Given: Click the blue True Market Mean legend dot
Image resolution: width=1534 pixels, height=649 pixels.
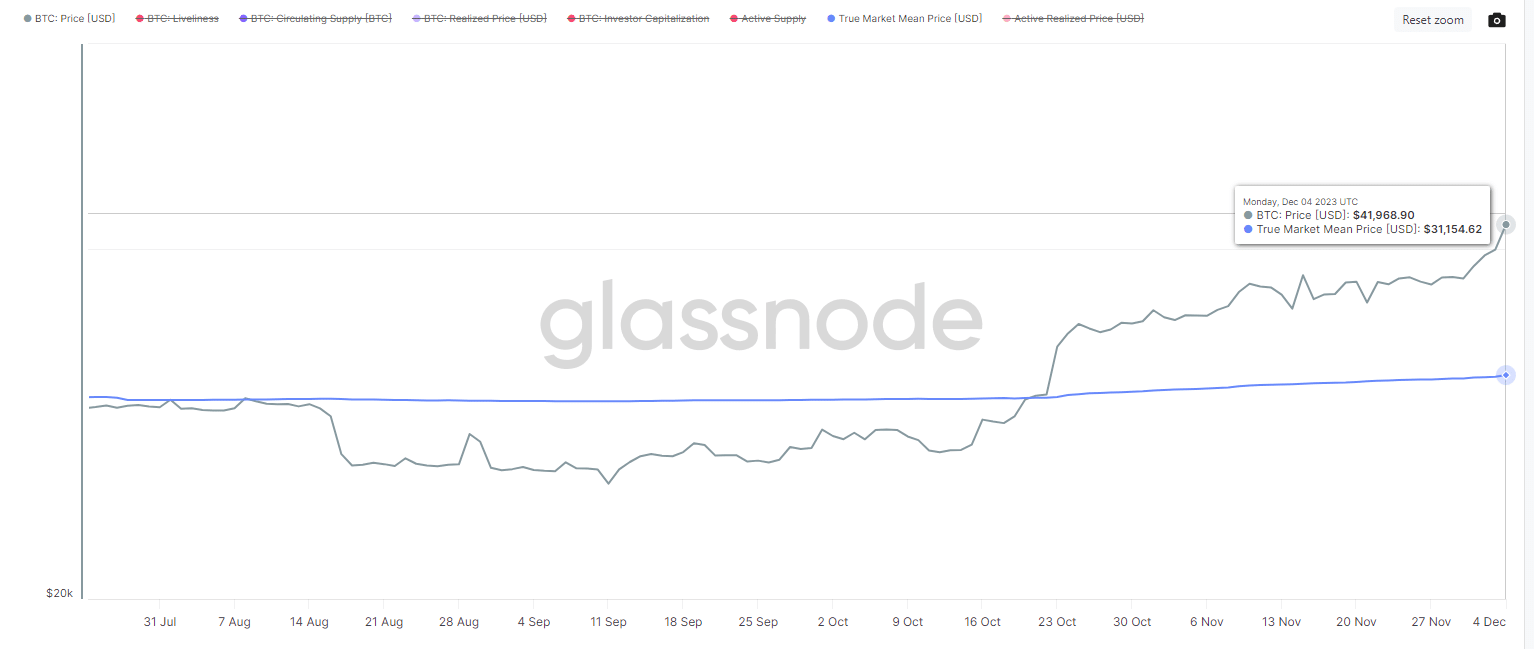Looking at the screenshot, I should (x=832, y=19).
